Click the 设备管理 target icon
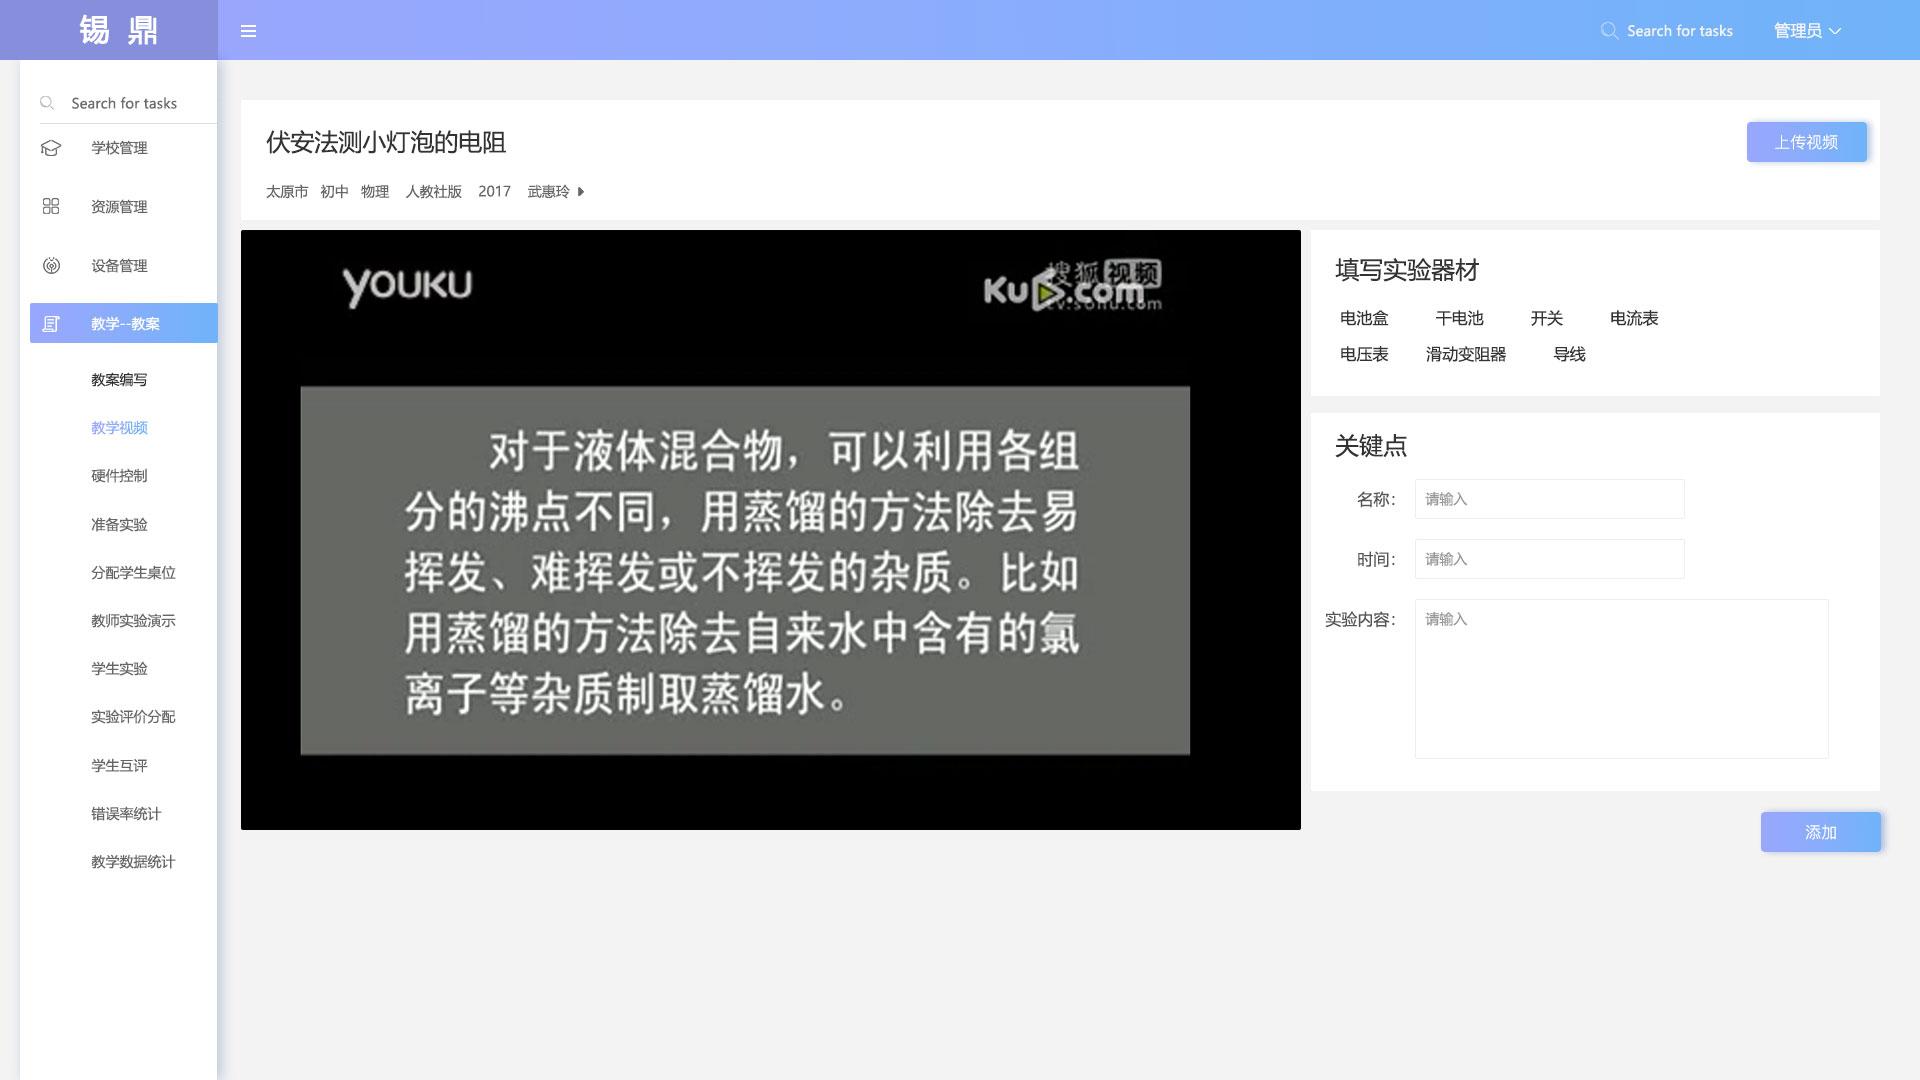The image size is (1920, 1080). [51, 265]
